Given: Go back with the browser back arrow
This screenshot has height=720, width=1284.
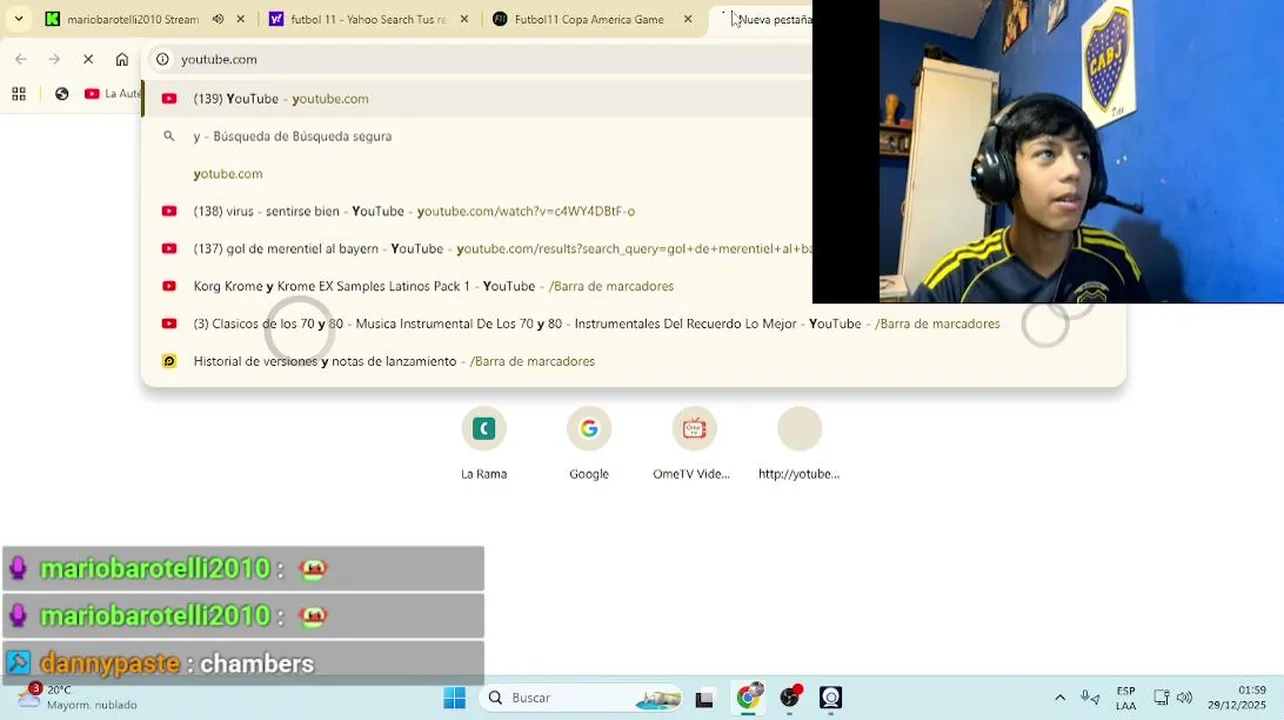Looking at the screenshot, I should pos(21,59).
